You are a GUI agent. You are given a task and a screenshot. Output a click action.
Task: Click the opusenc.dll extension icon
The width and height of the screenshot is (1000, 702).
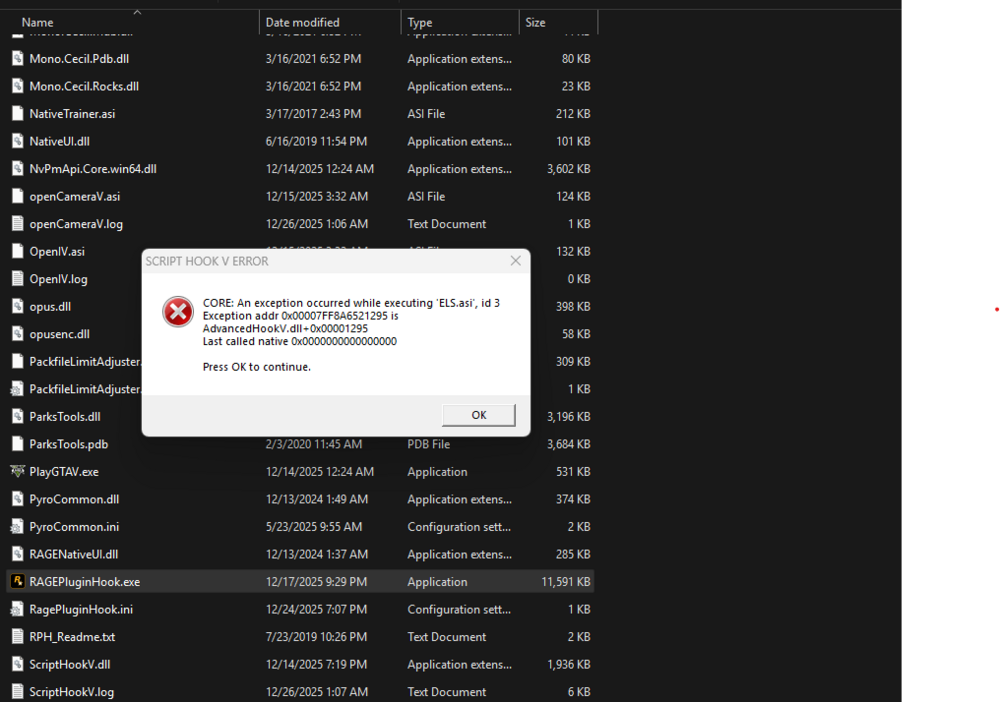pos(17,333)
